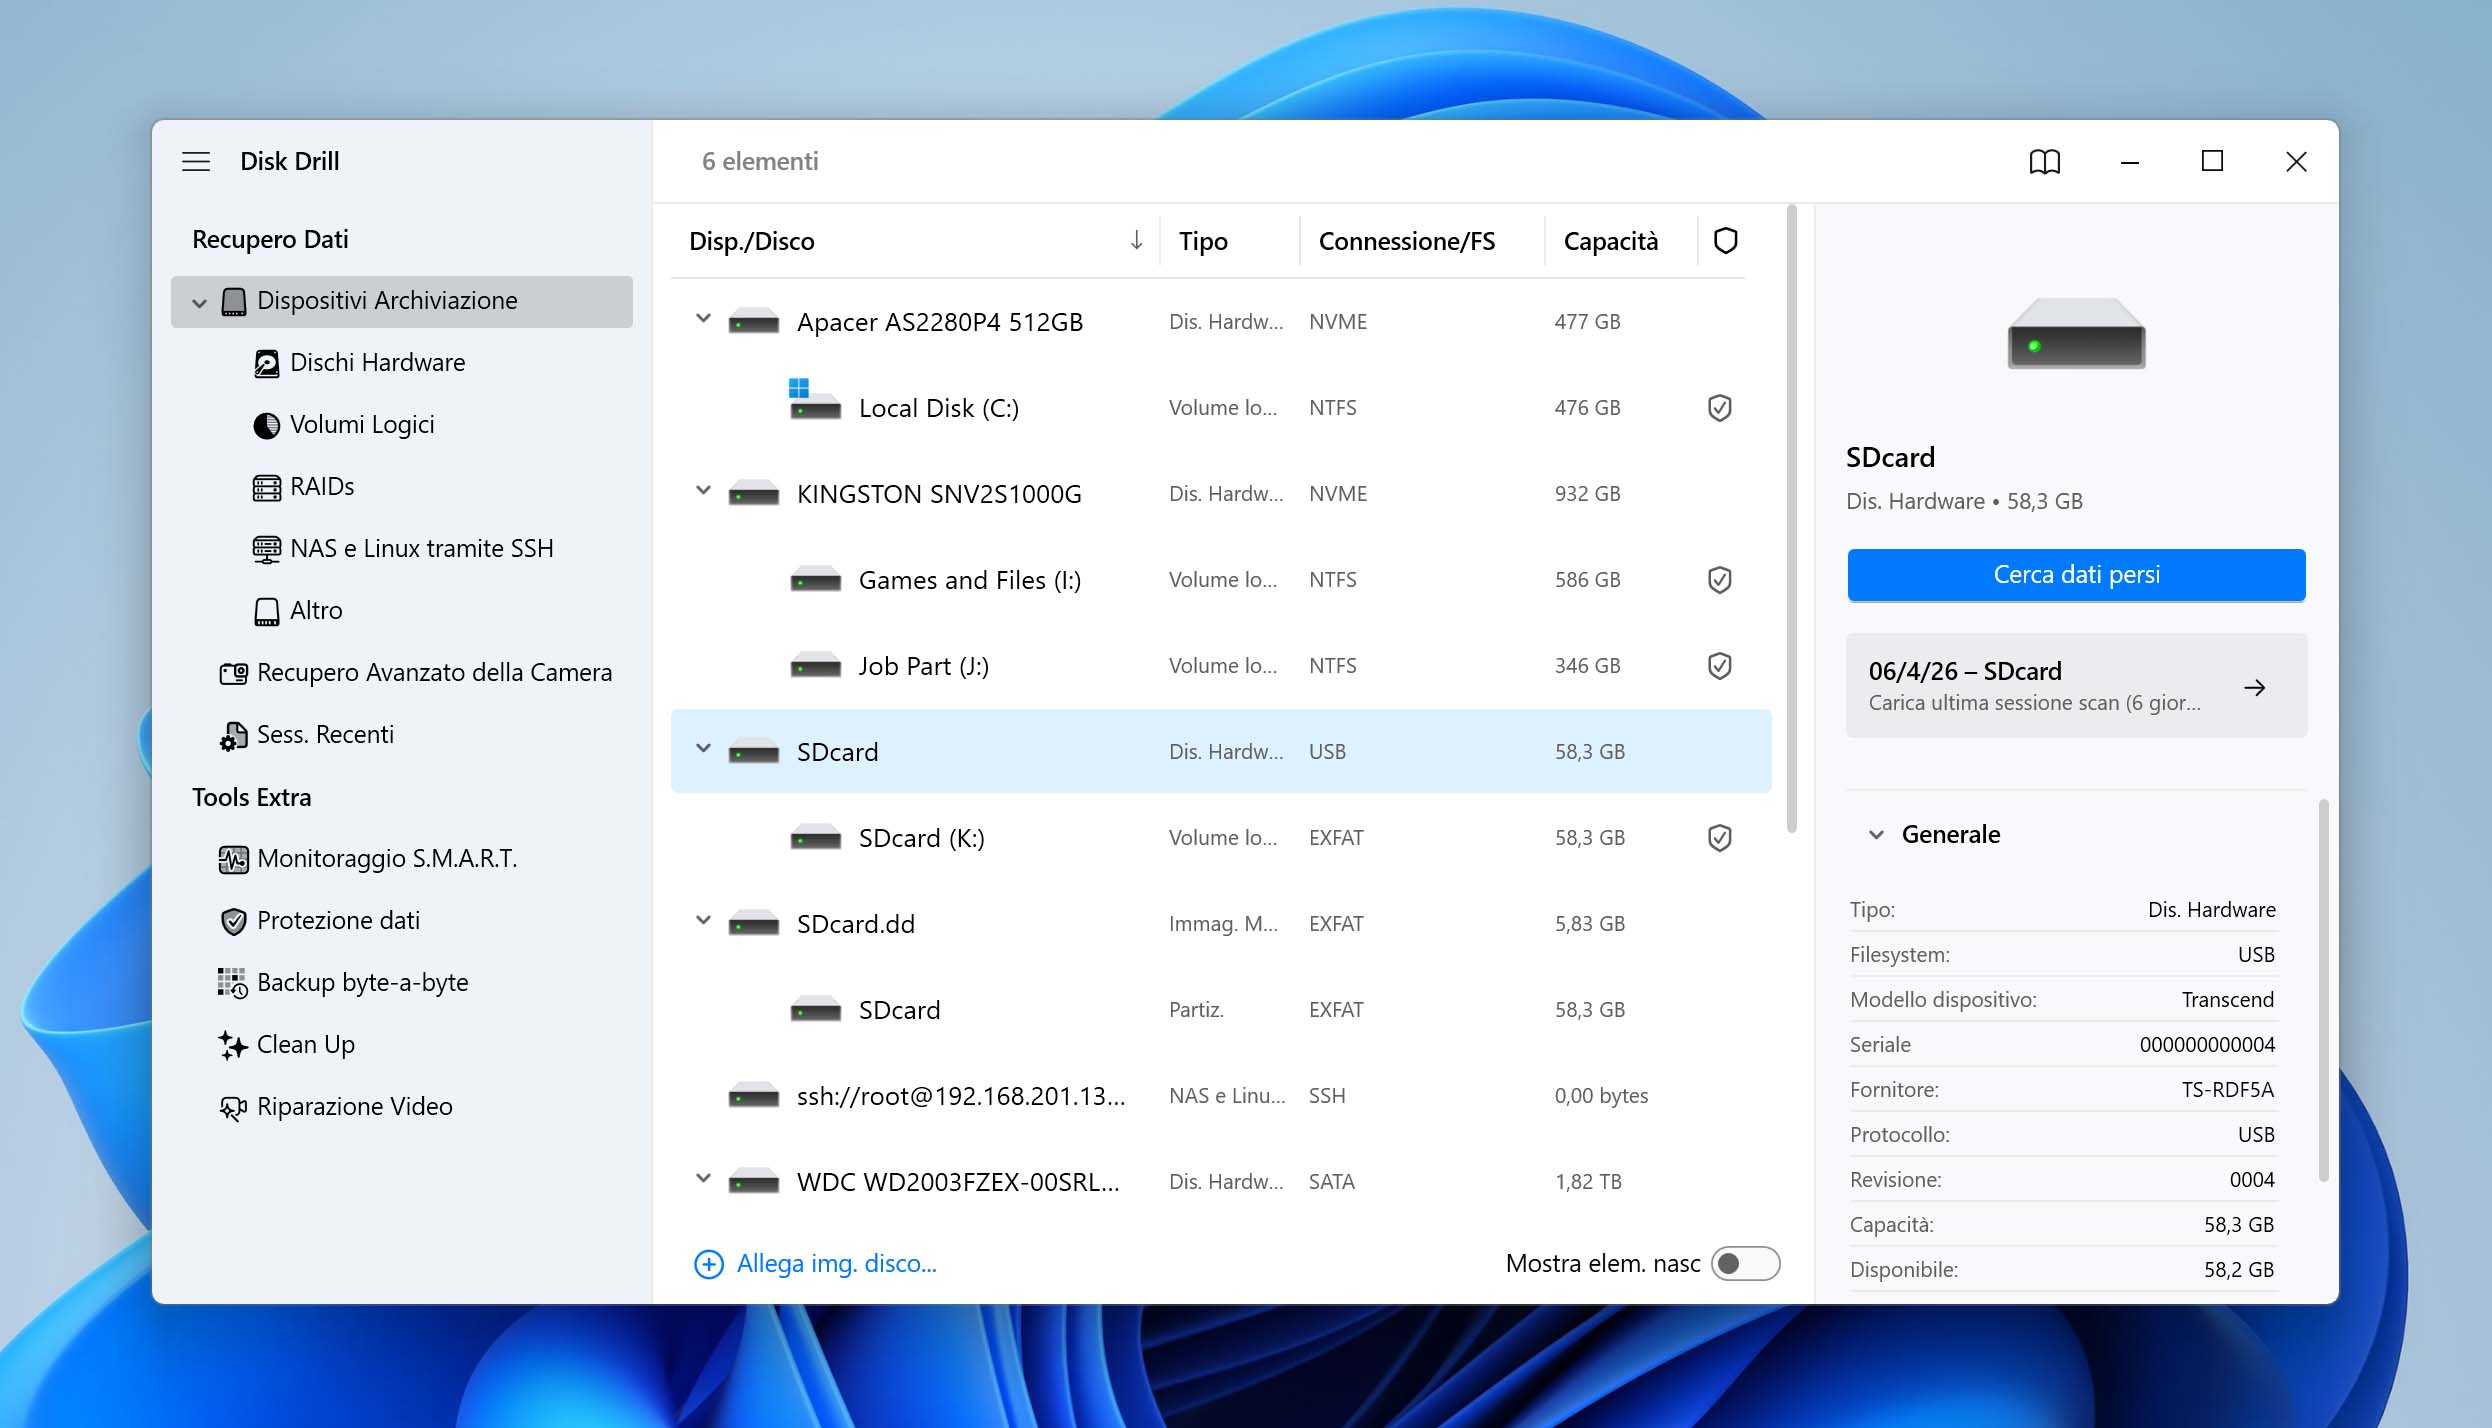
Task: Select SDcard (K:) volume row
Action: coord(1221,838)
